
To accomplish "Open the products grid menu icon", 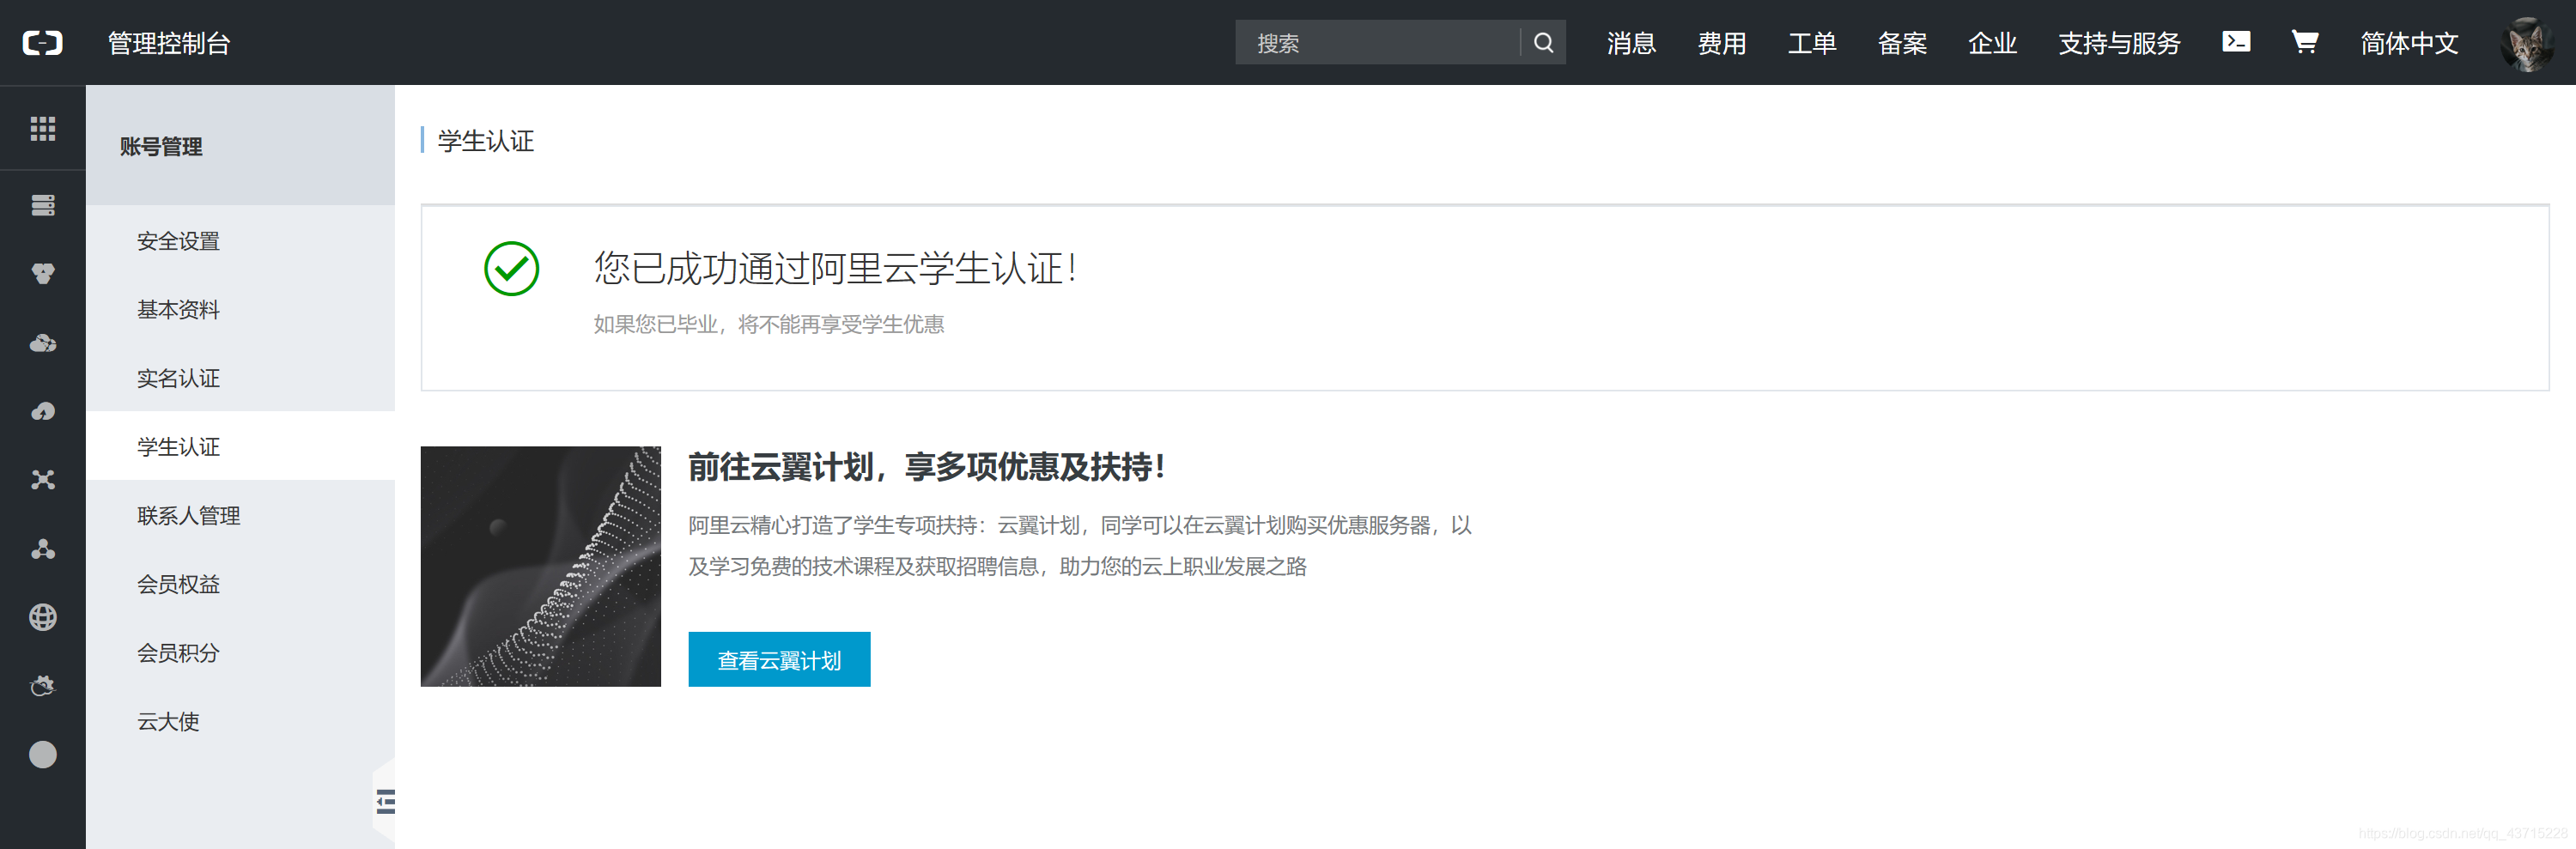I will [43, 128].
